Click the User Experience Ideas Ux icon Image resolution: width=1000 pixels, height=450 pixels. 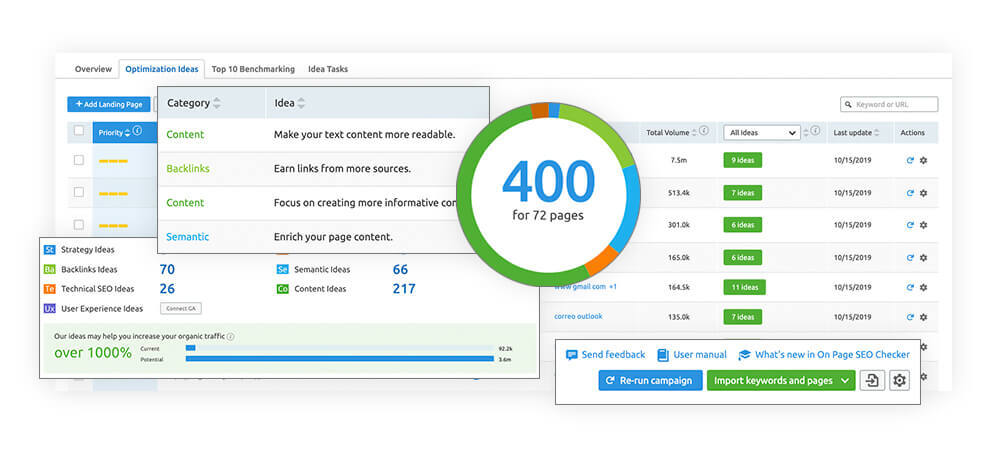[x=50, y=308]
